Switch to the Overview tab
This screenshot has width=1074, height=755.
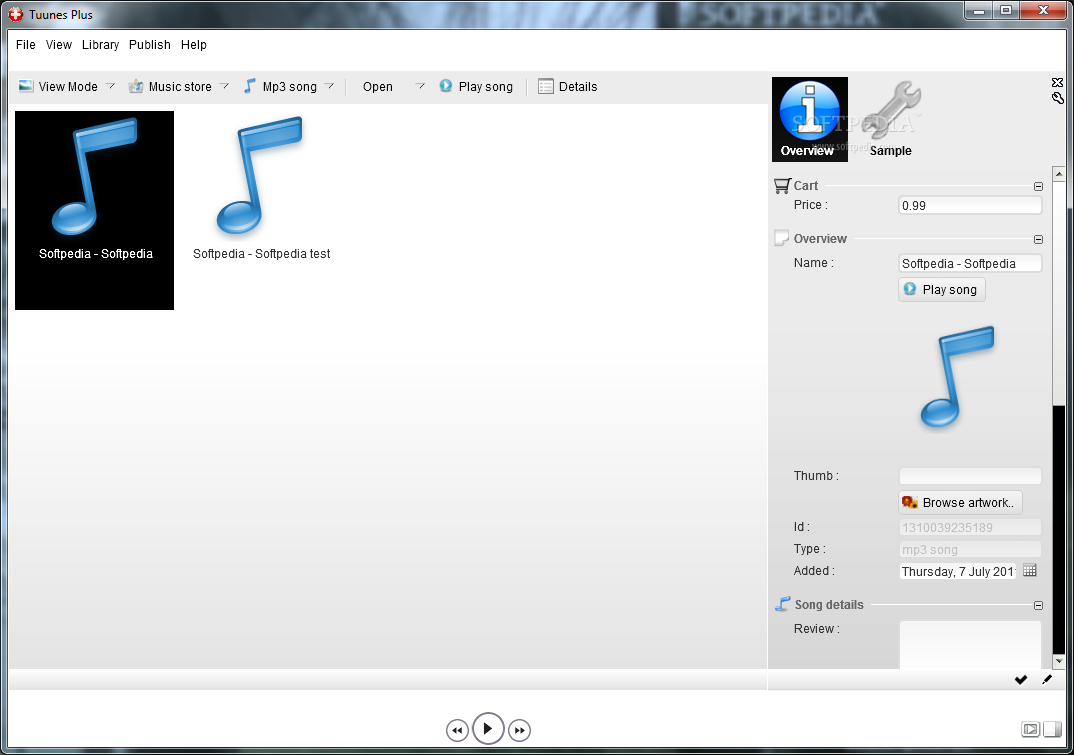tap(810, 119)
